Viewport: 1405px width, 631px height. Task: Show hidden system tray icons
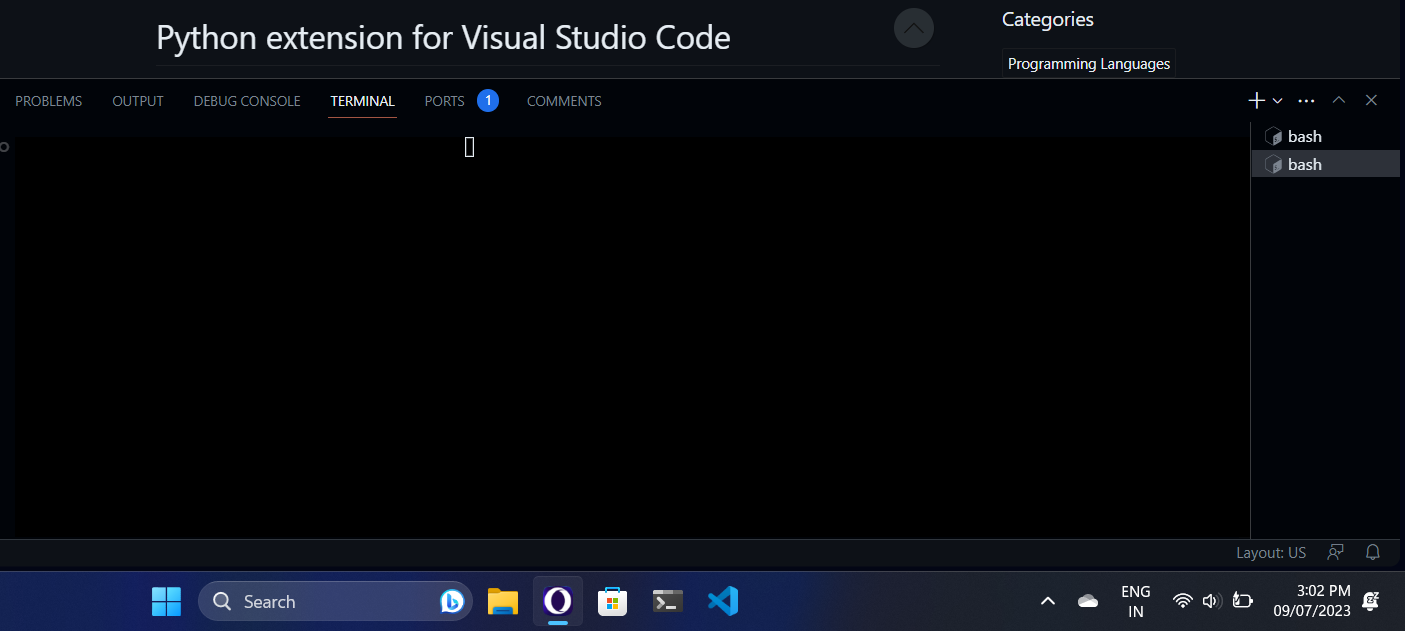tap(1047, 601)
